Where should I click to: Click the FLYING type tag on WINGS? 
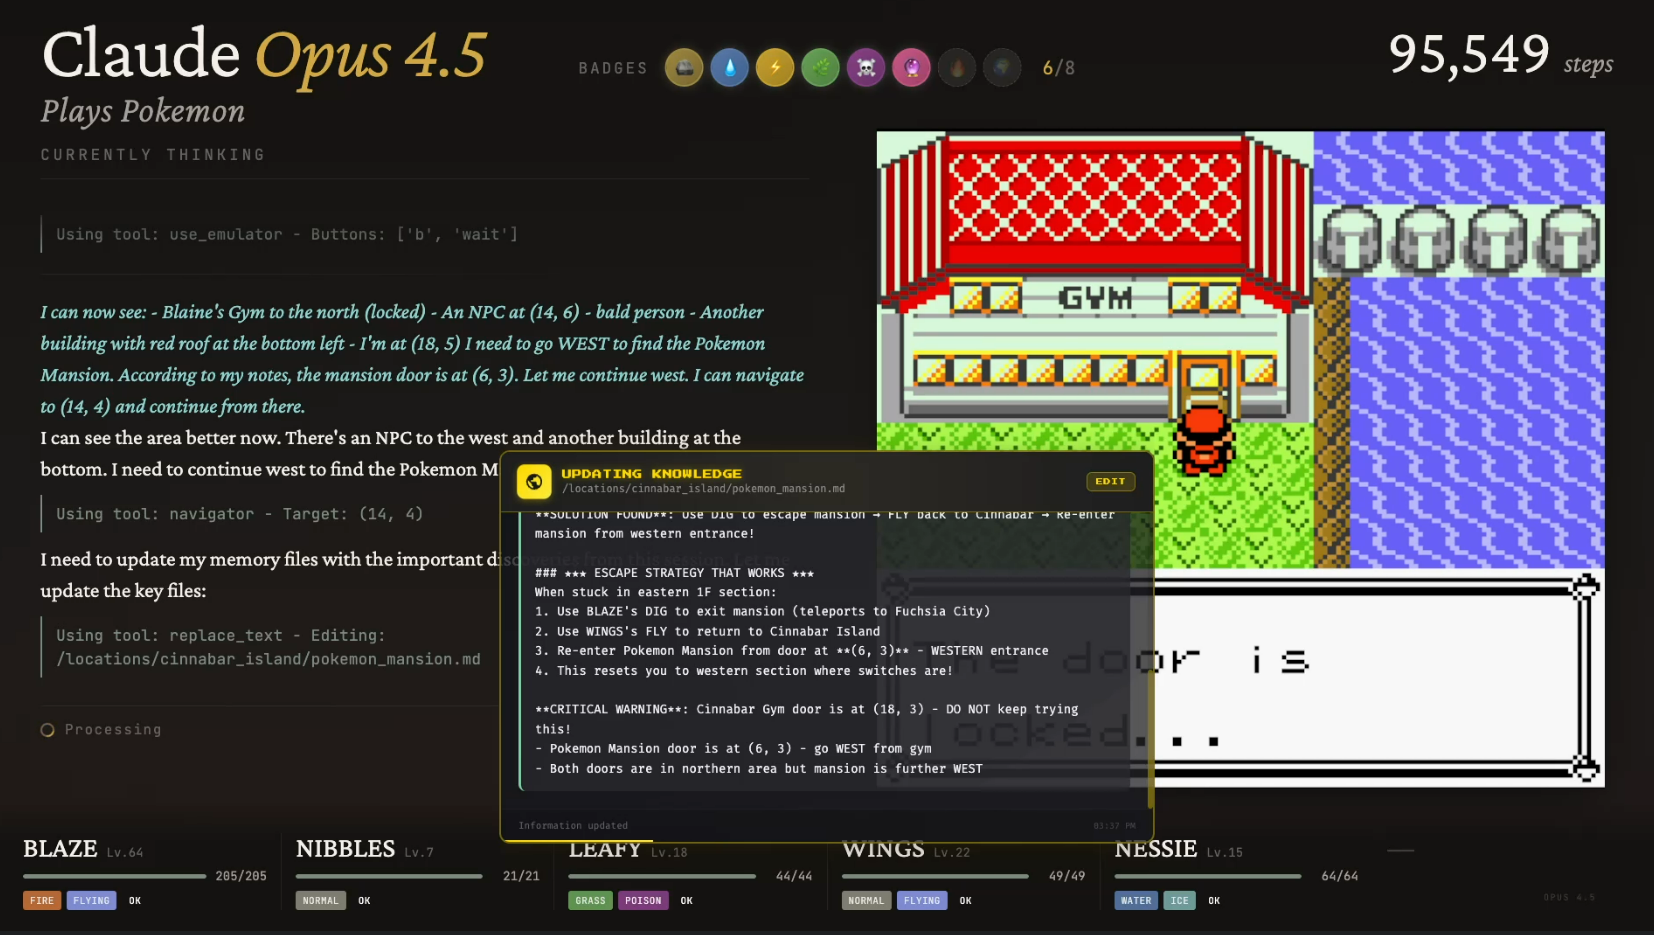click(922, 901)
